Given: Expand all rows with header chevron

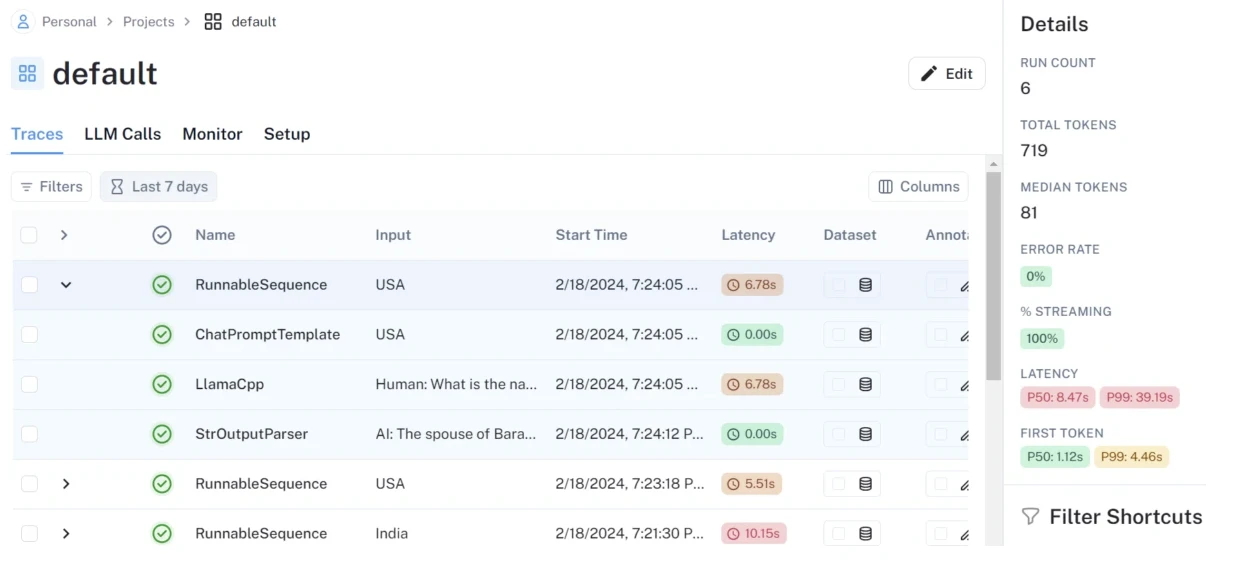Looking at the screenshot, I should 64,235.
